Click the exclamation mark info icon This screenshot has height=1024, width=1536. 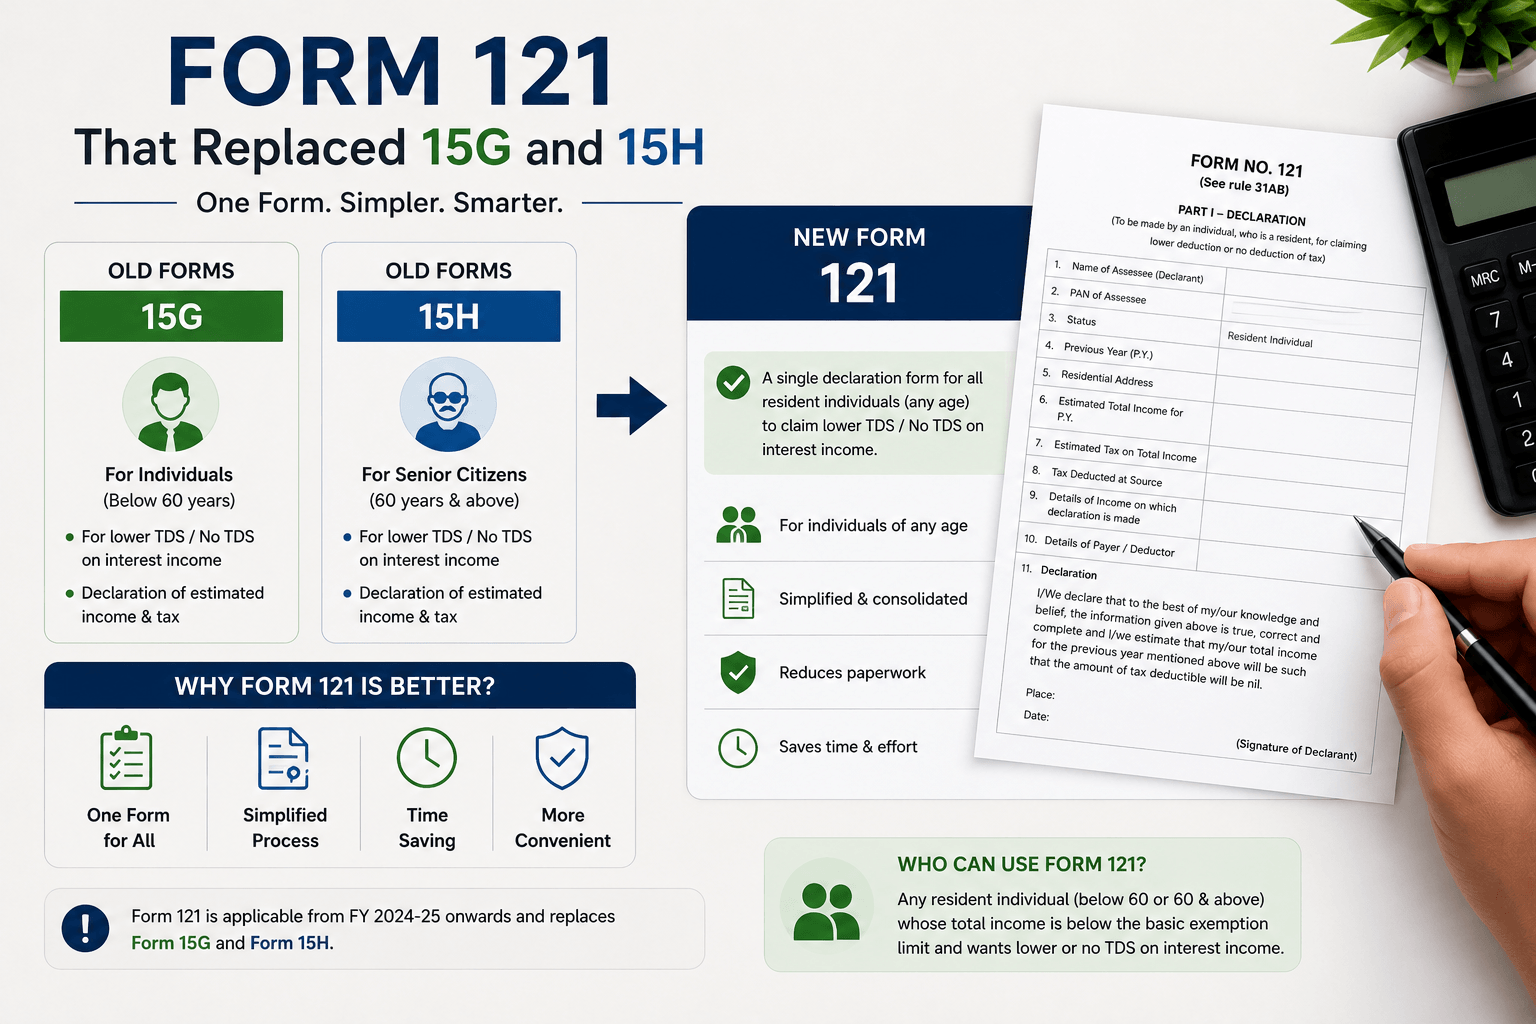tap(86, 928)
